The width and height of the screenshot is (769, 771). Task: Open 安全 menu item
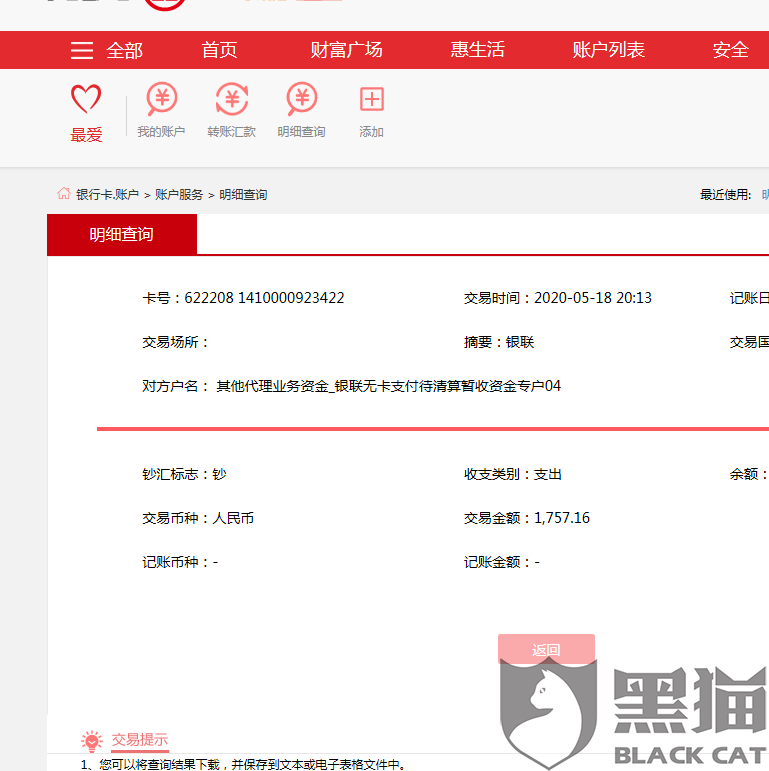[731, 50]
